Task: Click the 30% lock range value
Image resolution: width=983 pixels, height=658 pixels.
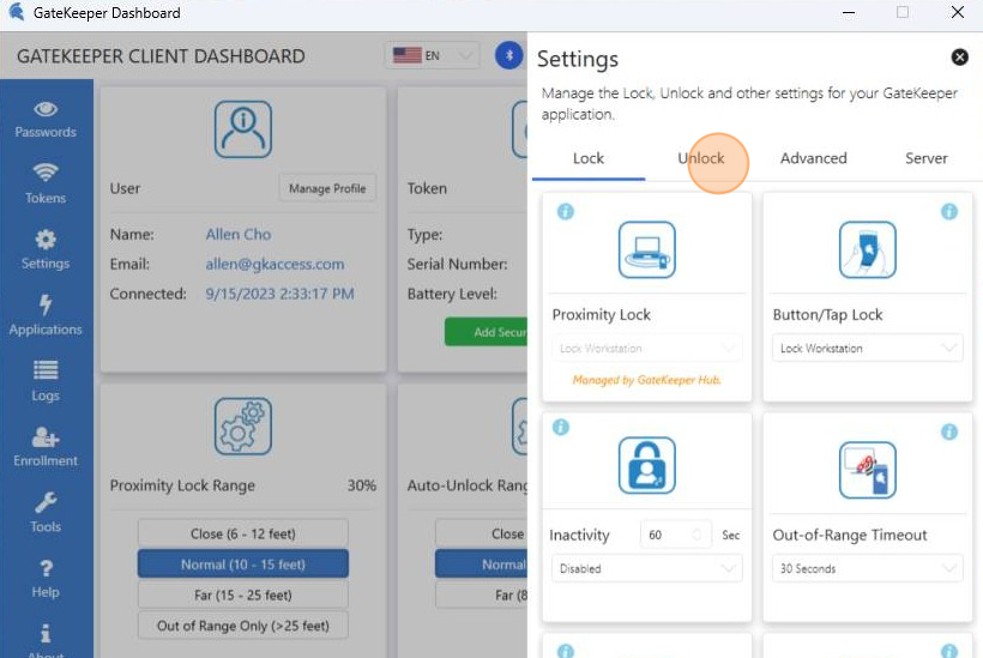Action: click(x=362, y=486)
